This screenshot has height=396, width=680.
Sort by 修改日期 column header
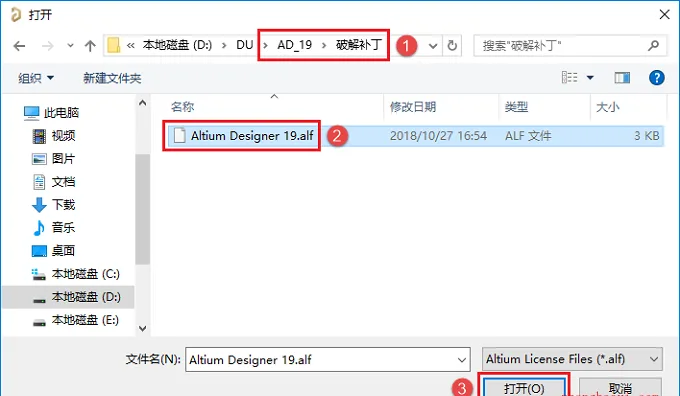point(413,107)
